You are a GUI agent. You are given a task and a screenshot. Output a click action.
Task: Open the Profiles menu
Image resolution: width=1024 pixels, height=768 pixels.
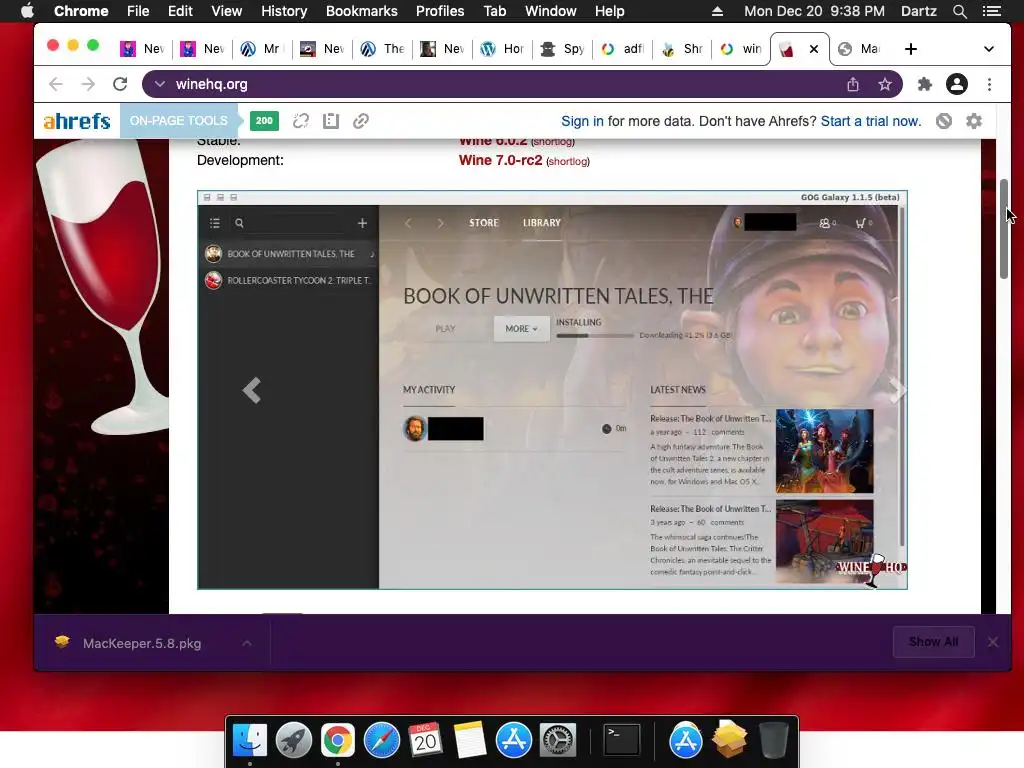coord(440,11)
